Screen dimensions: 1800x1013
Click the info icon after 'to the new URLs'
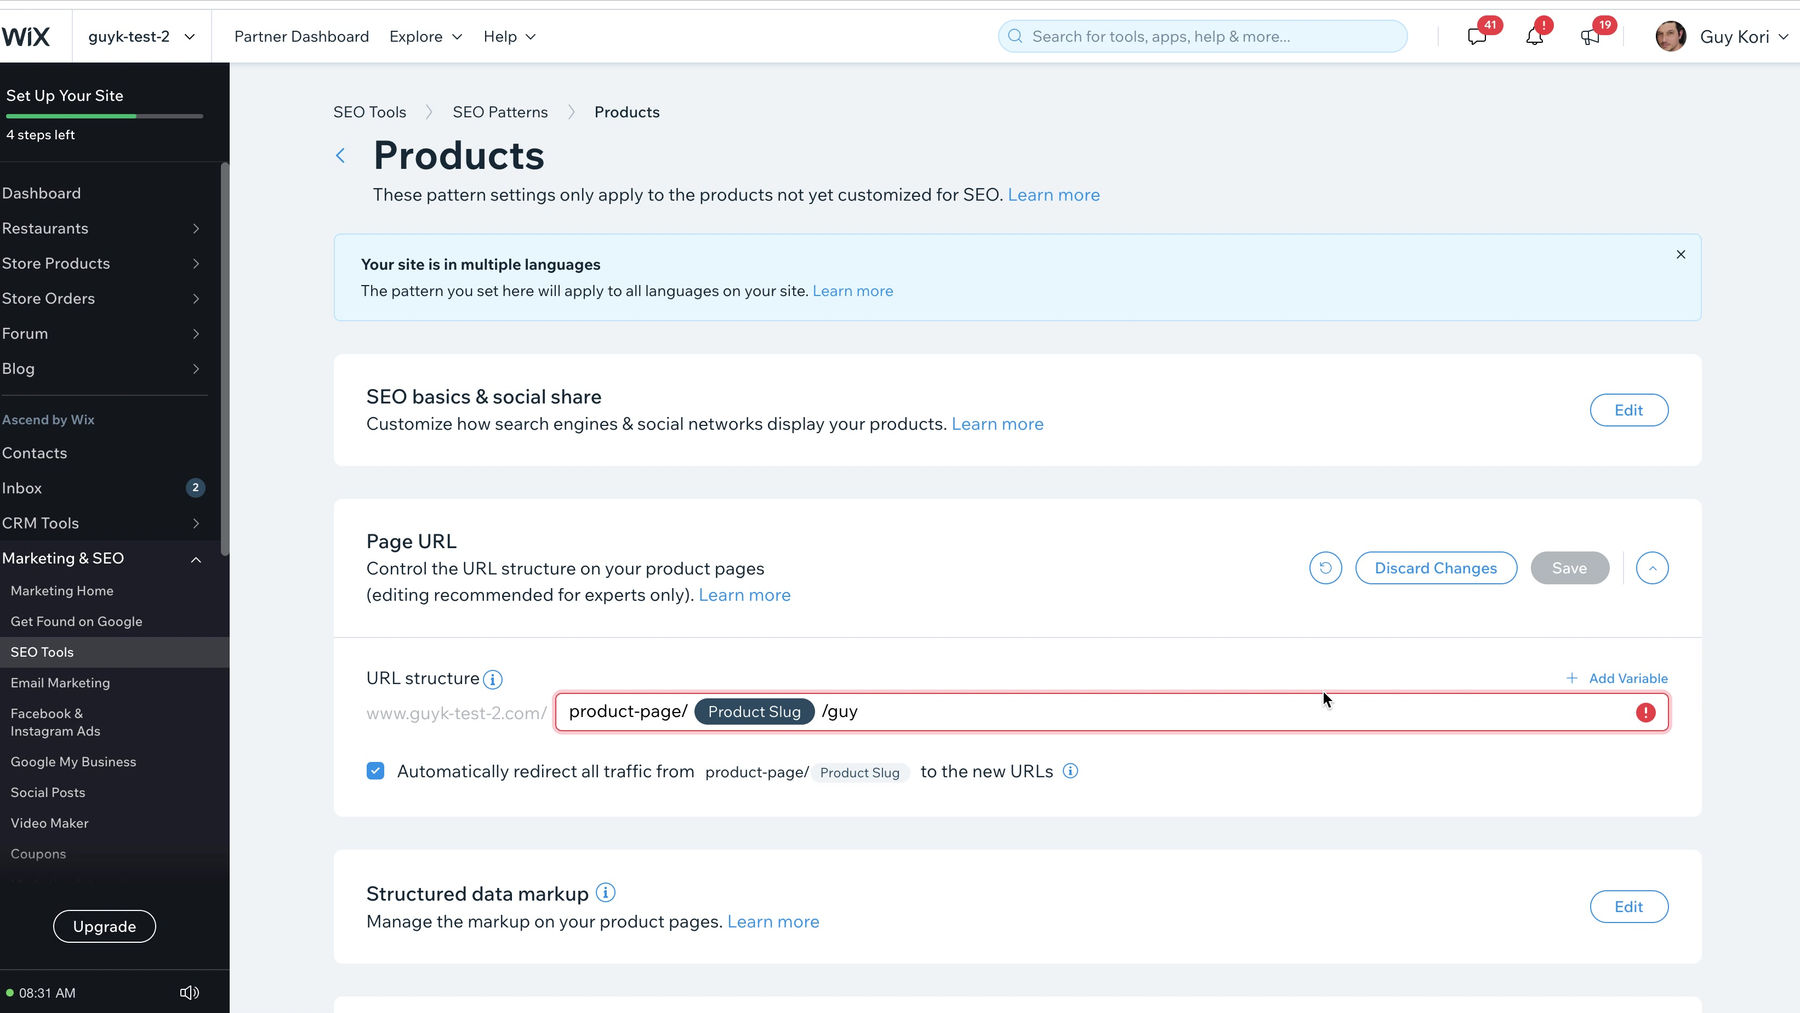point(1070,771)
